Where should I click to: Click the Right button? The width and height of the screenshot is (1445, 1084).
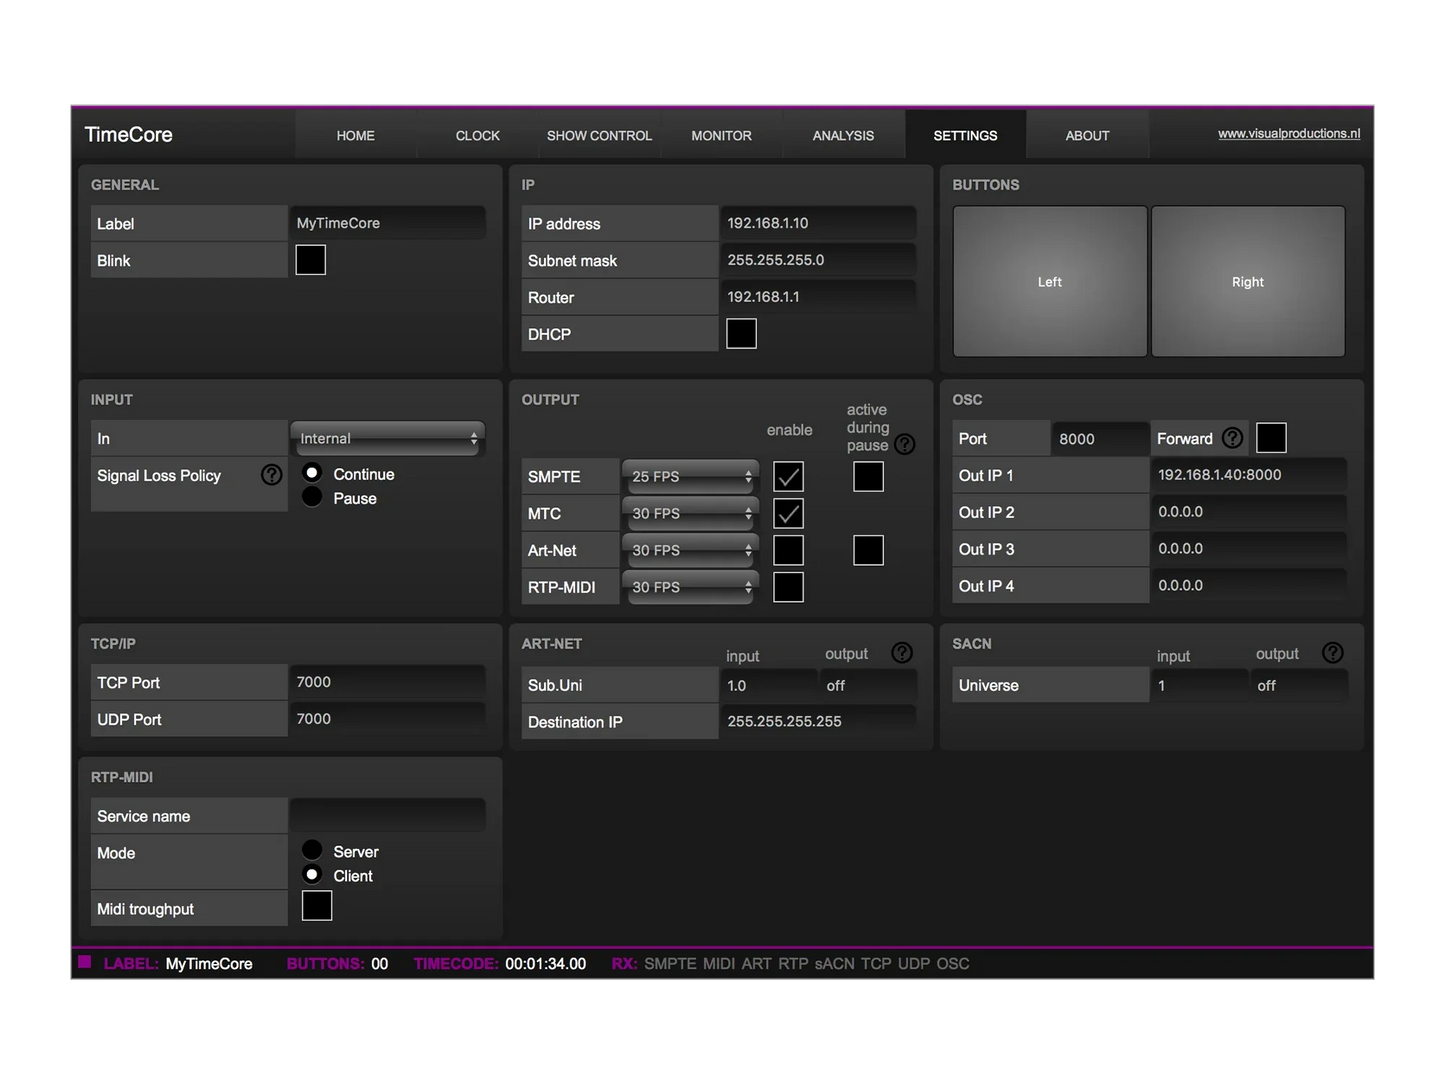point(1248,282)
